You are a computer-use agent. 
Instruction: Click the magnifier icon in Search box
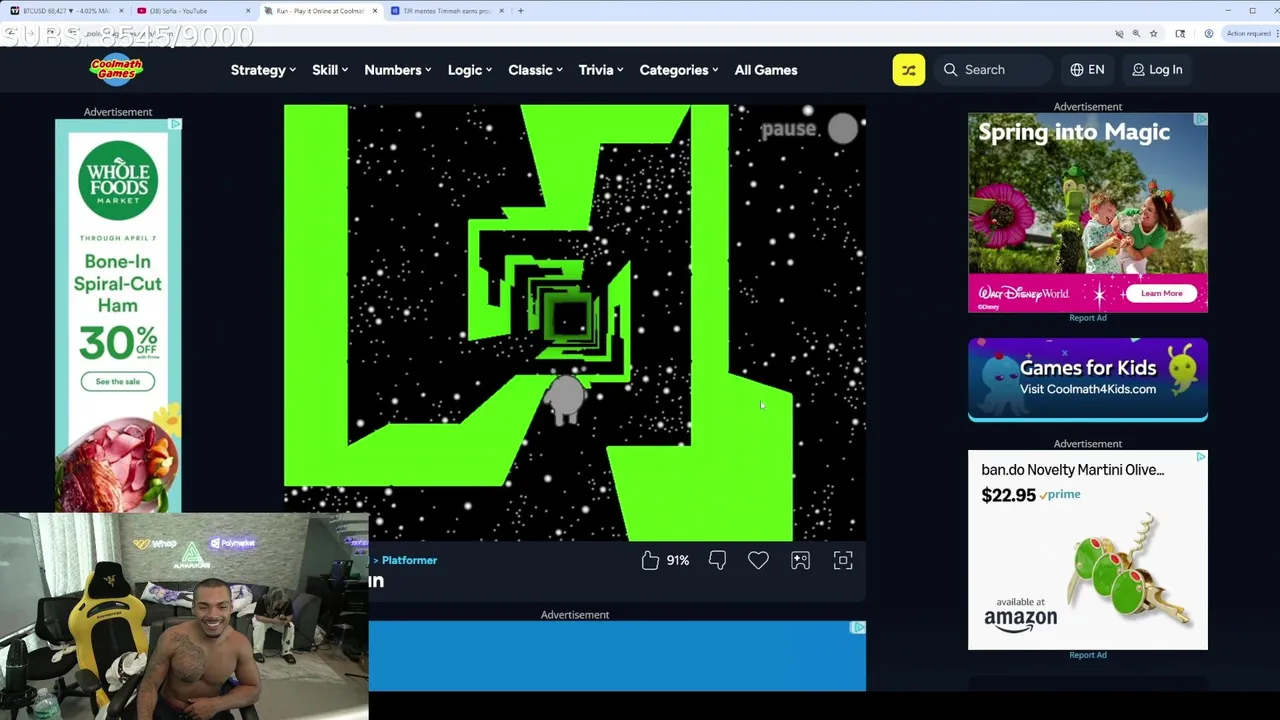(x=950, y=70)
